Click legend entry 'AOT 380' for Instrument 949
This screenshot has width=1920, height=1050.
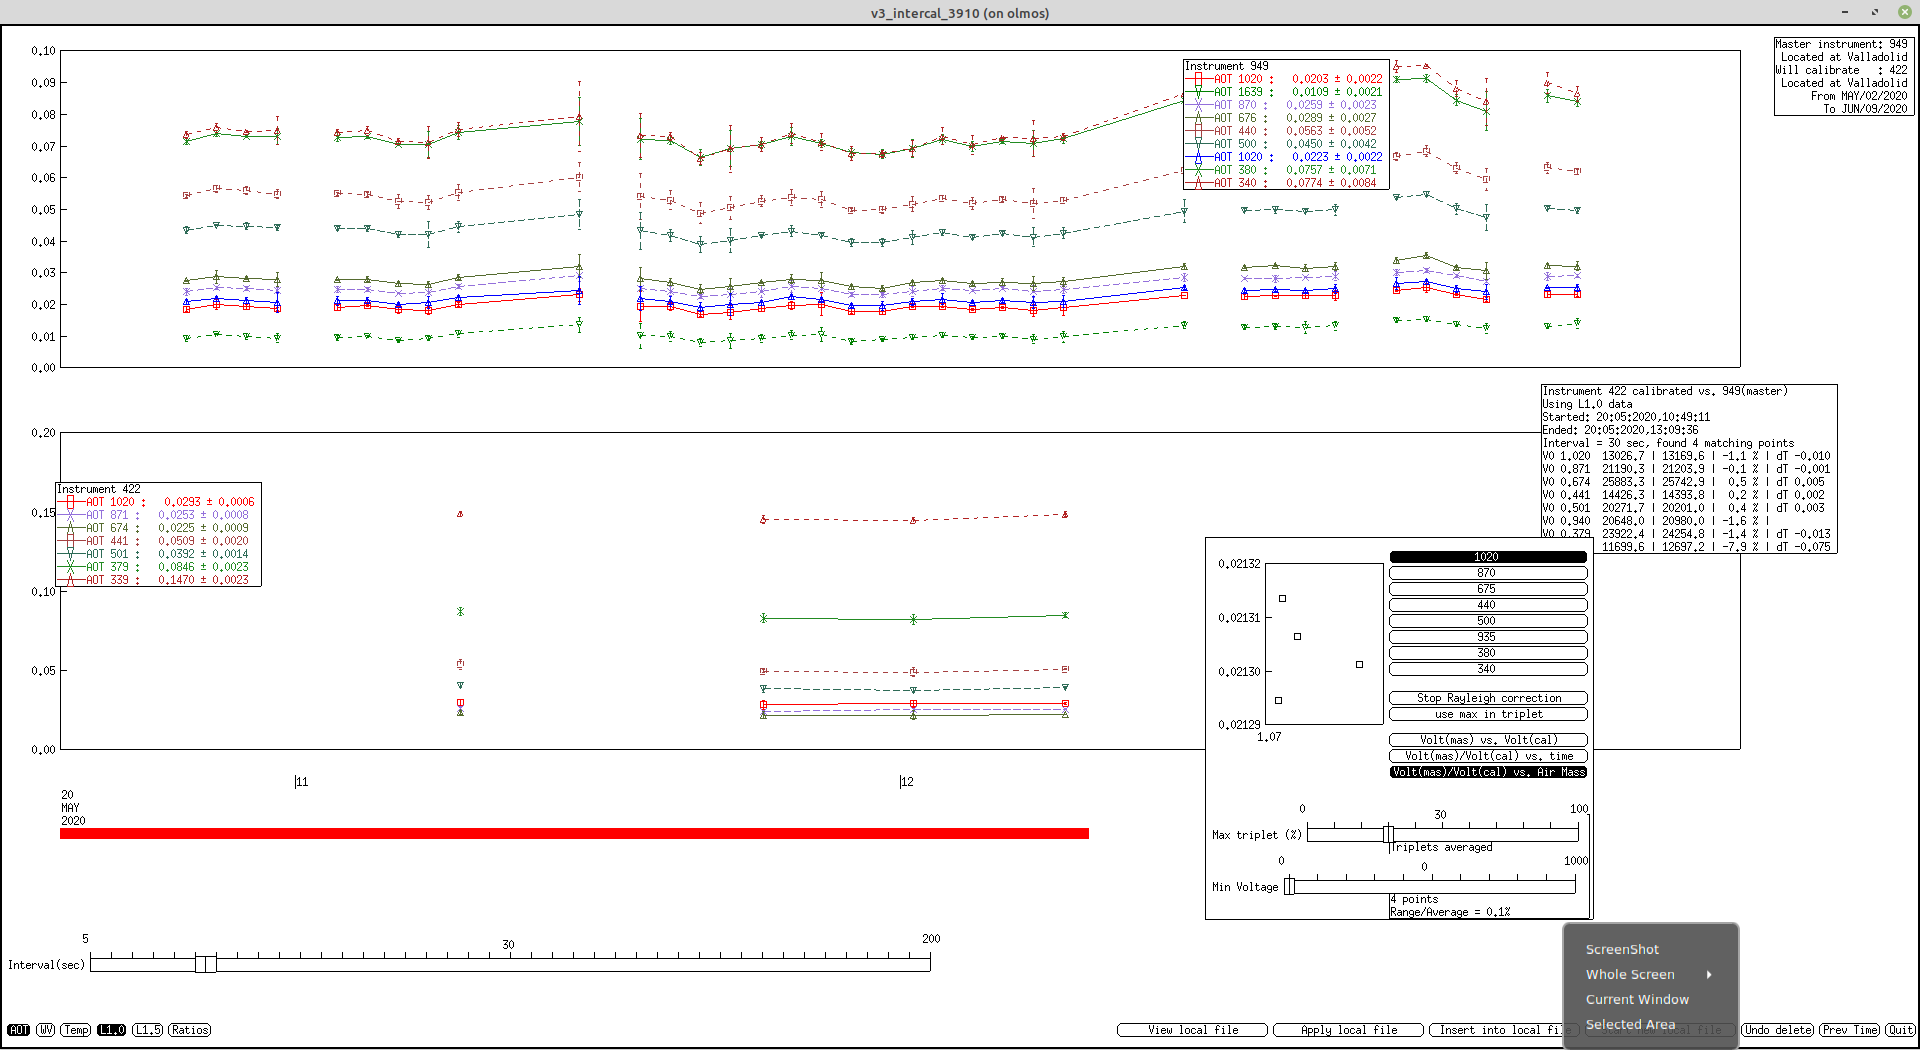[x=1284, y=170]
